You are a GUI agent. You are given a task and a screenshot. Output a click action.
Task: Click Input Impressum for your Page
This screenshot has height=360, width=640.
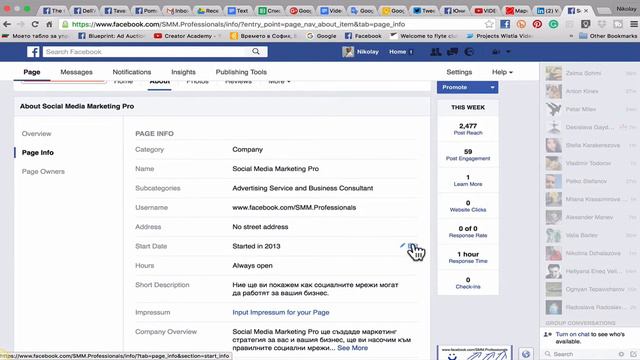pos(281,312)
